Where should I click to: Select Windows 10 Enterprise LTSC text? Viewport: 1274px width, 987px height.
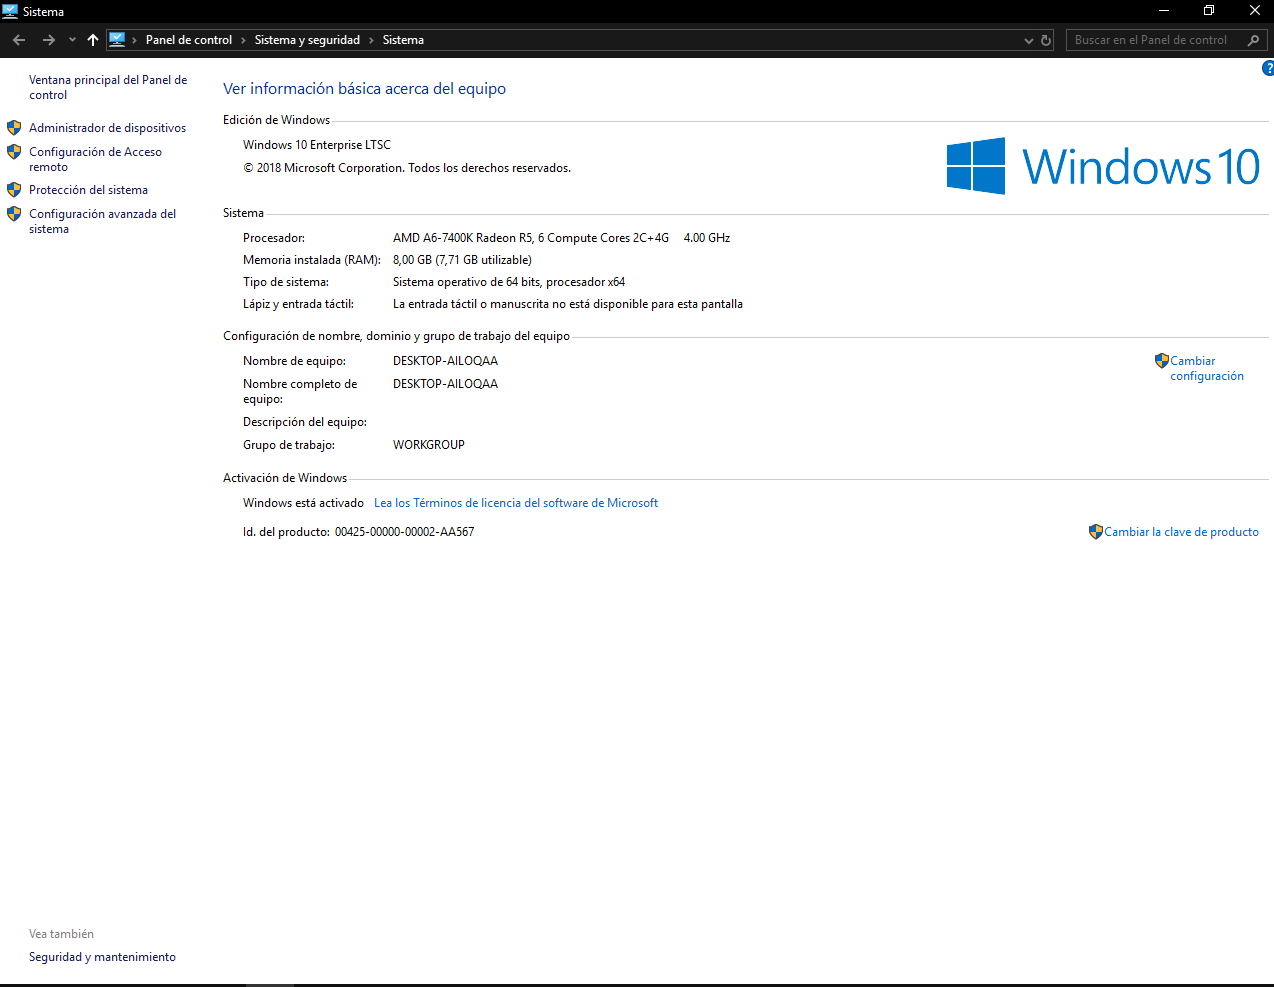(317, 145)
